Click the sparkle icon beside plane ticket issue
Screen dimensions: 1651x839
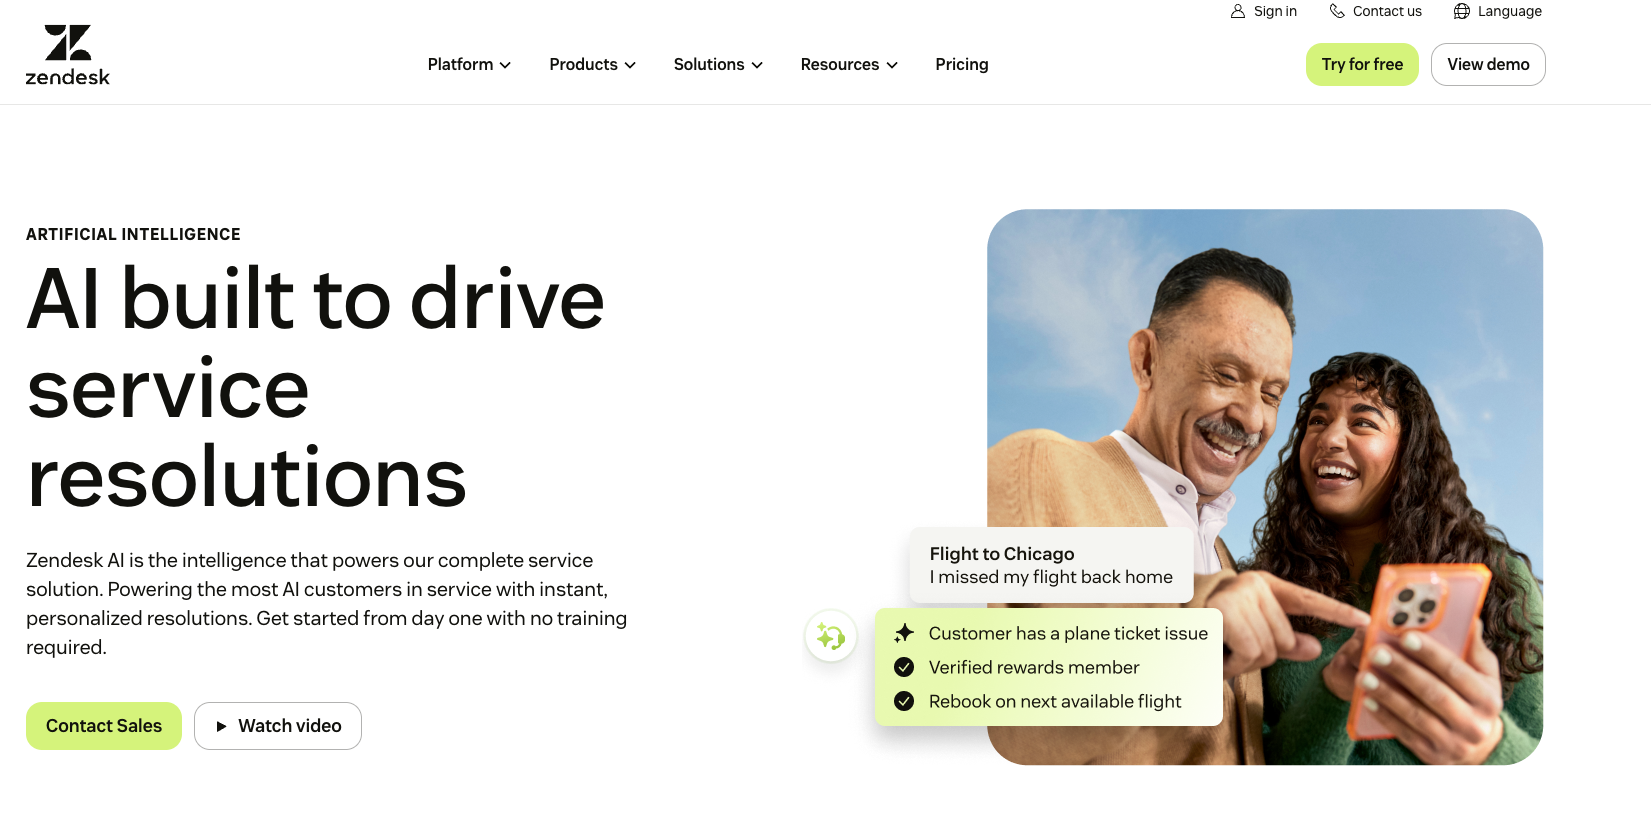click(904, 633)
